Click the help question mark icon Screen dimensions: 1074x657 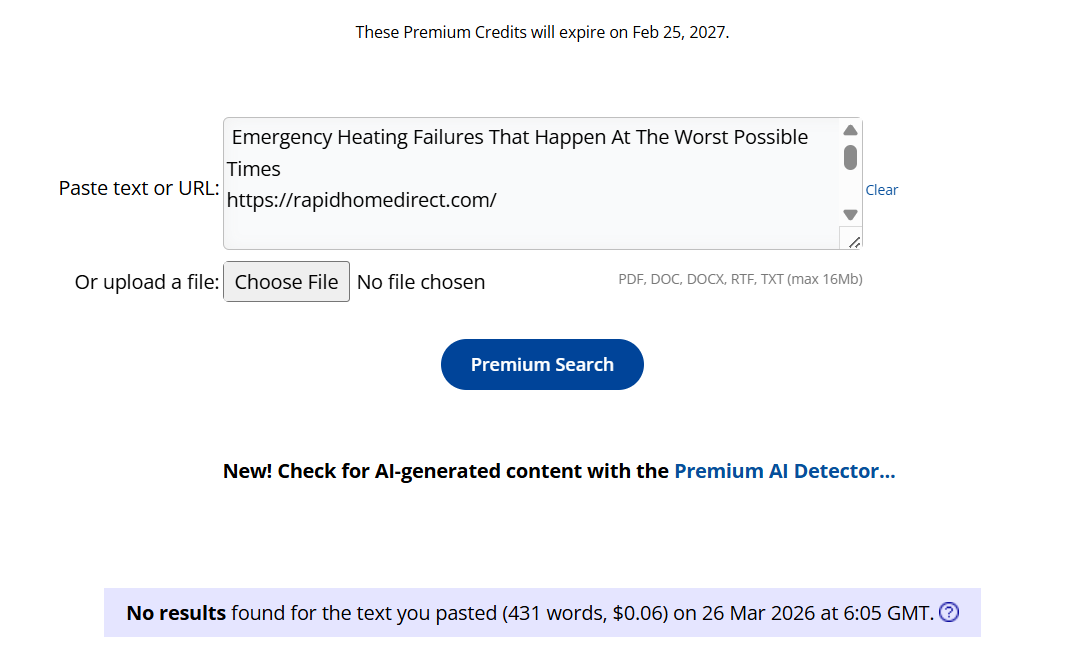click(x=949, y=613)
